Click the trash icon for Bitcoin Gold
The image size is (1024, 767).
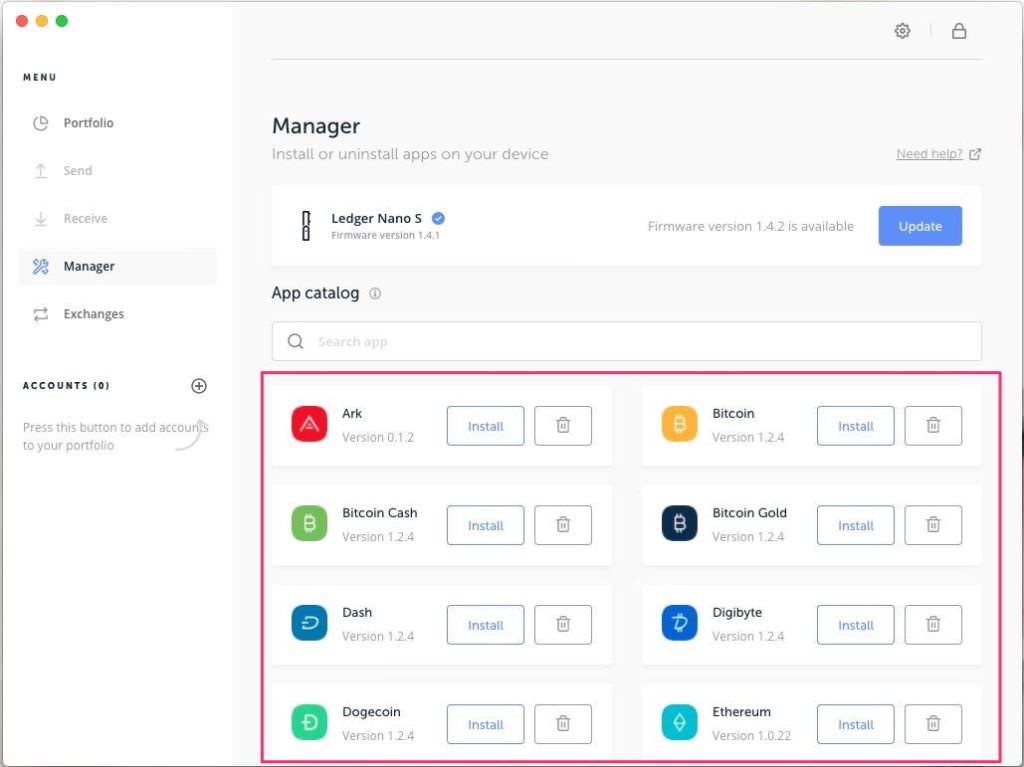933,525
